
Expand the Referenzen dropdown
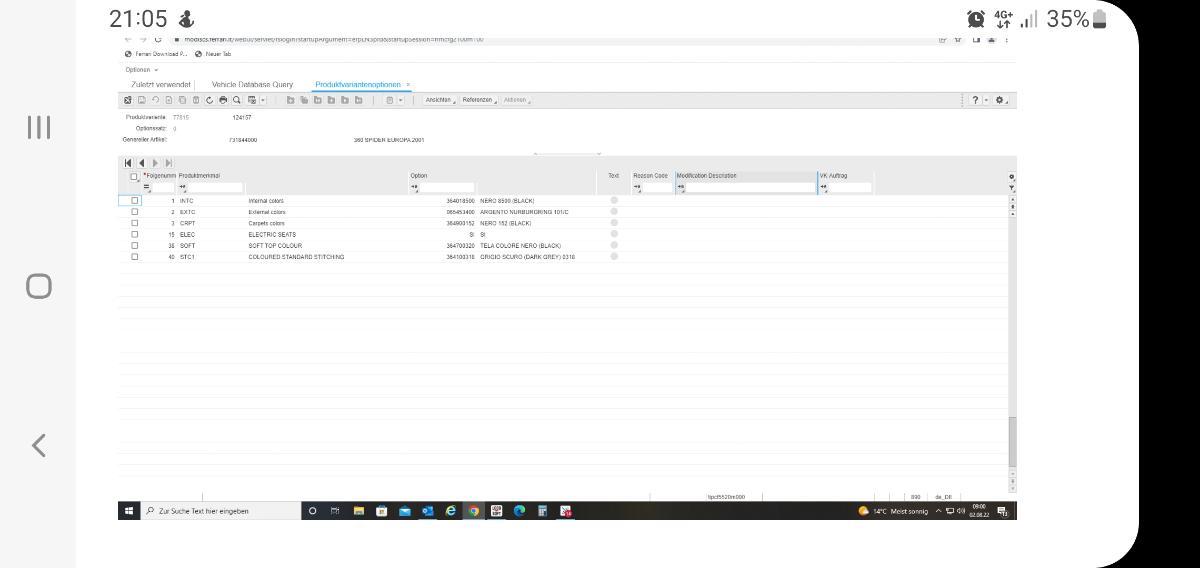coord(478,100)
